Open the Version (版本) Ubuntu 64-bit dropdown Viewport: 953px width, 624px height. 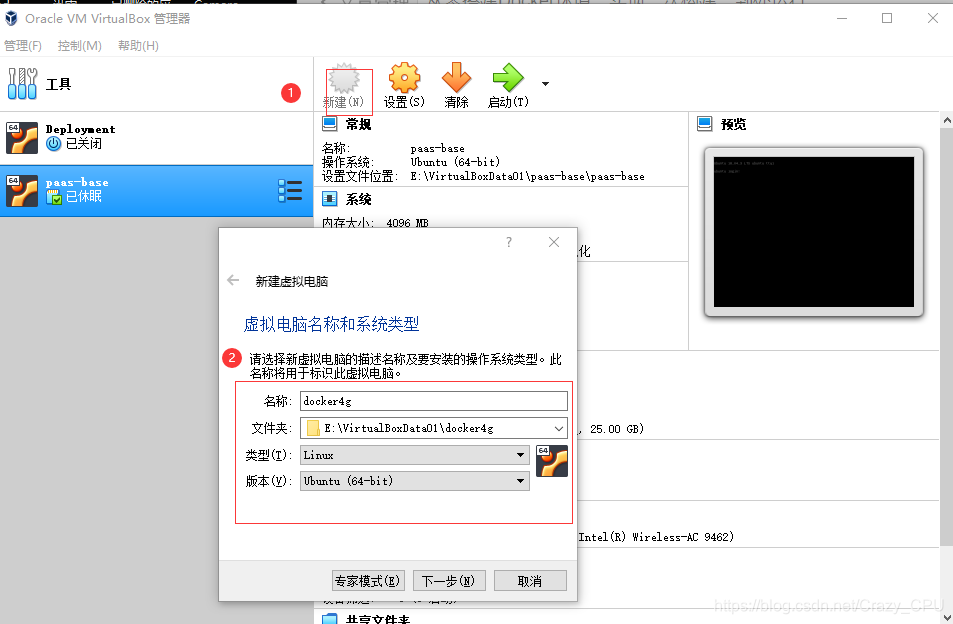[x=415, y=481]
